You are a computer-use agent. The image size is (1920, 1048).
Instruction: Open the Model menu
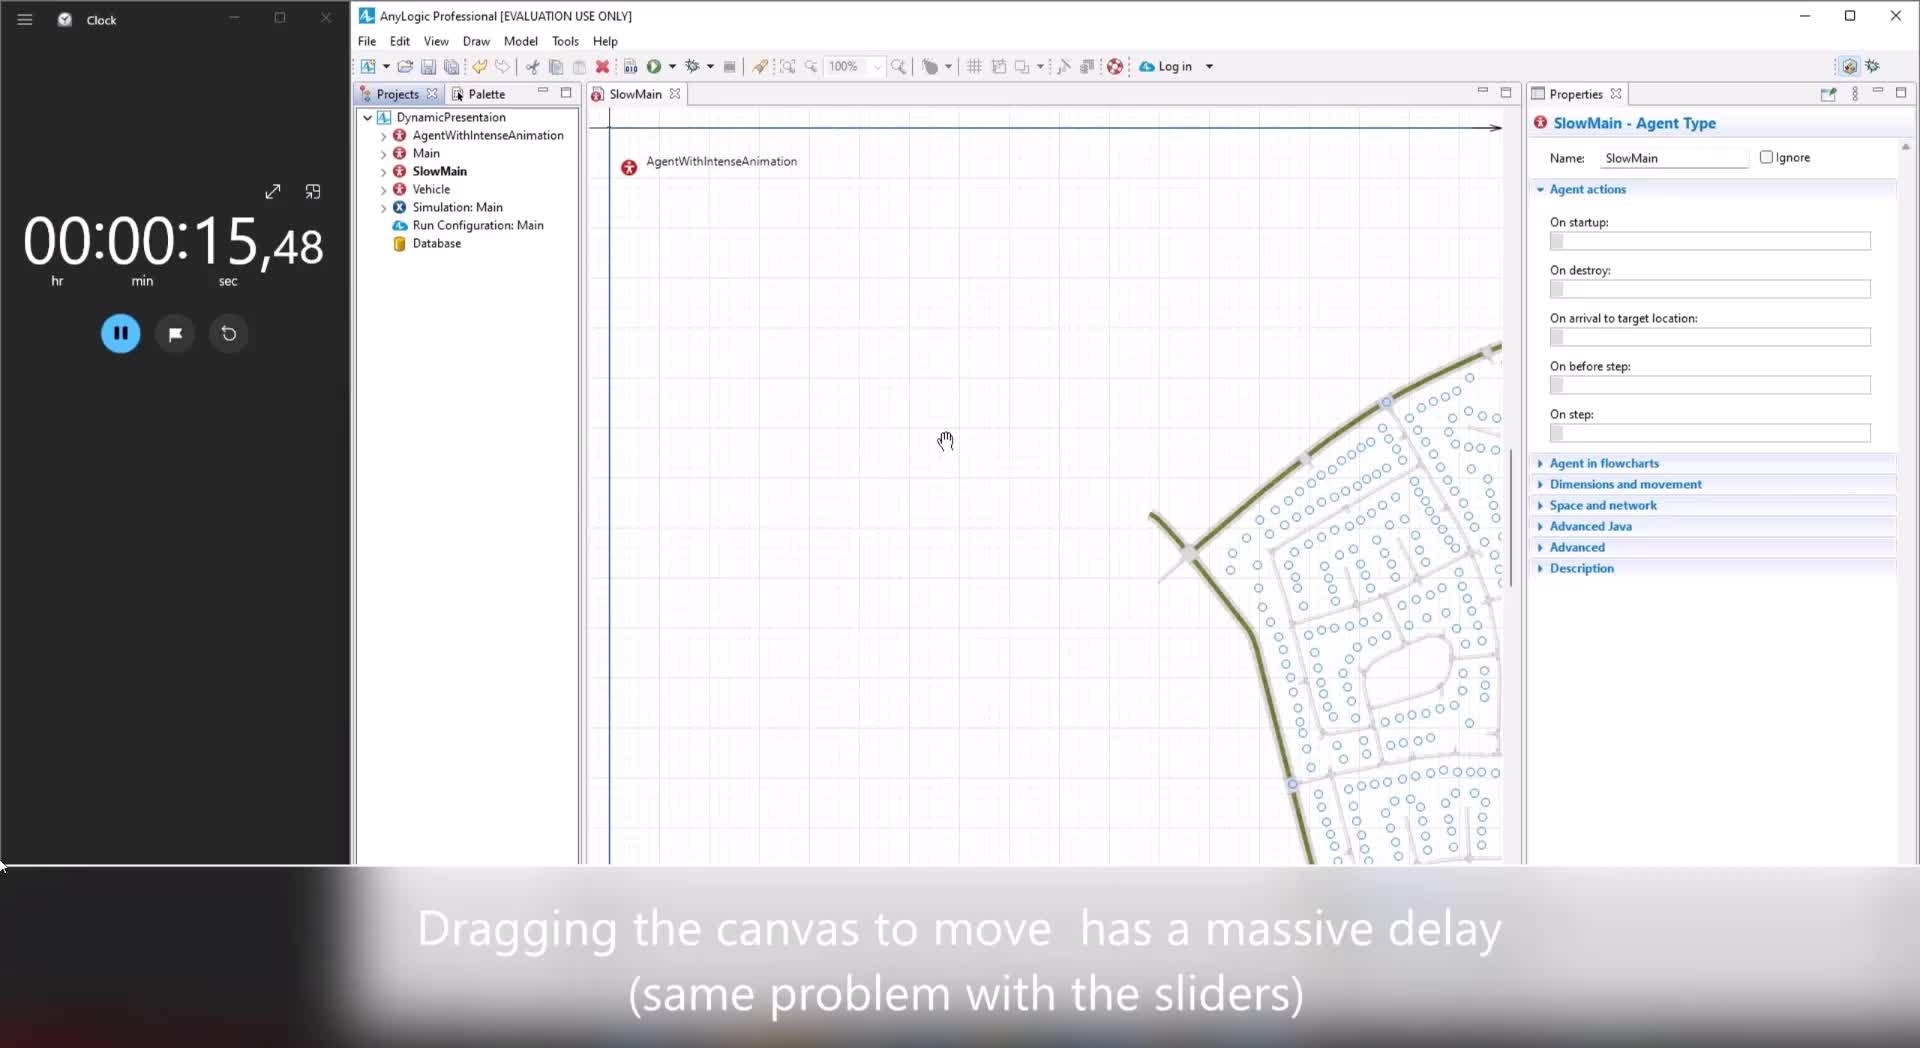pyautogui.click(x=521, y=41)
